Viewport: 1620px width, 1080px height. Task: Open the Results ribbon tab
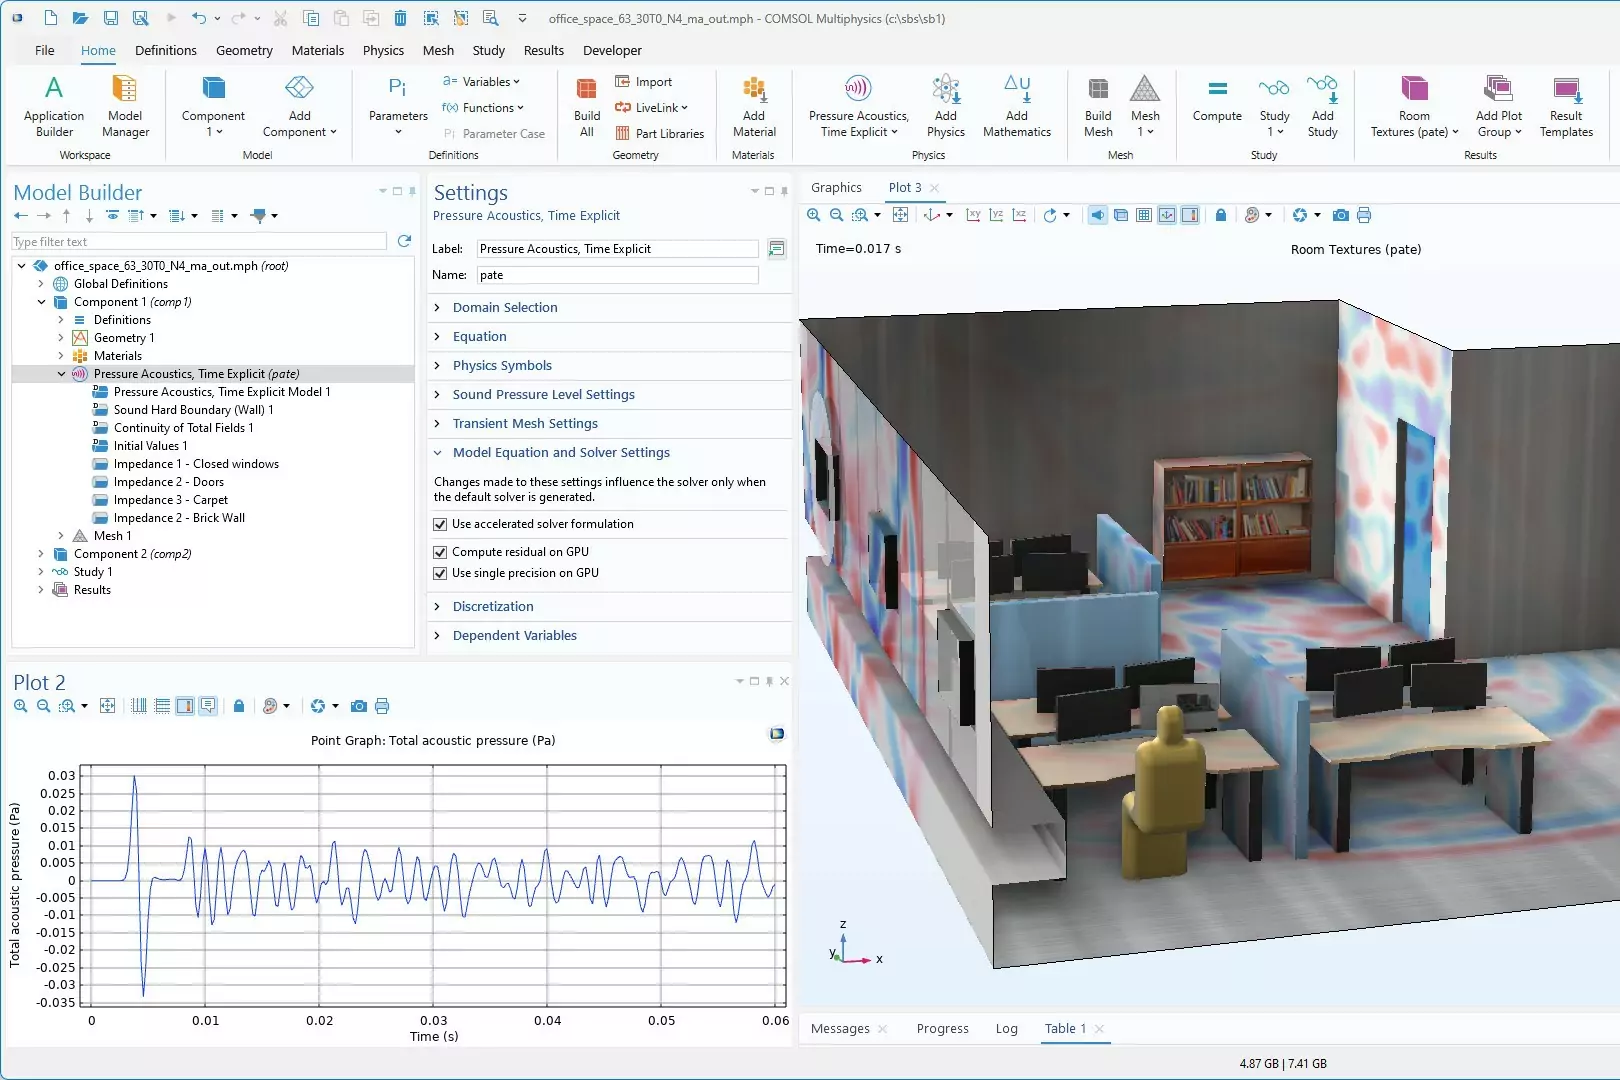543,50
